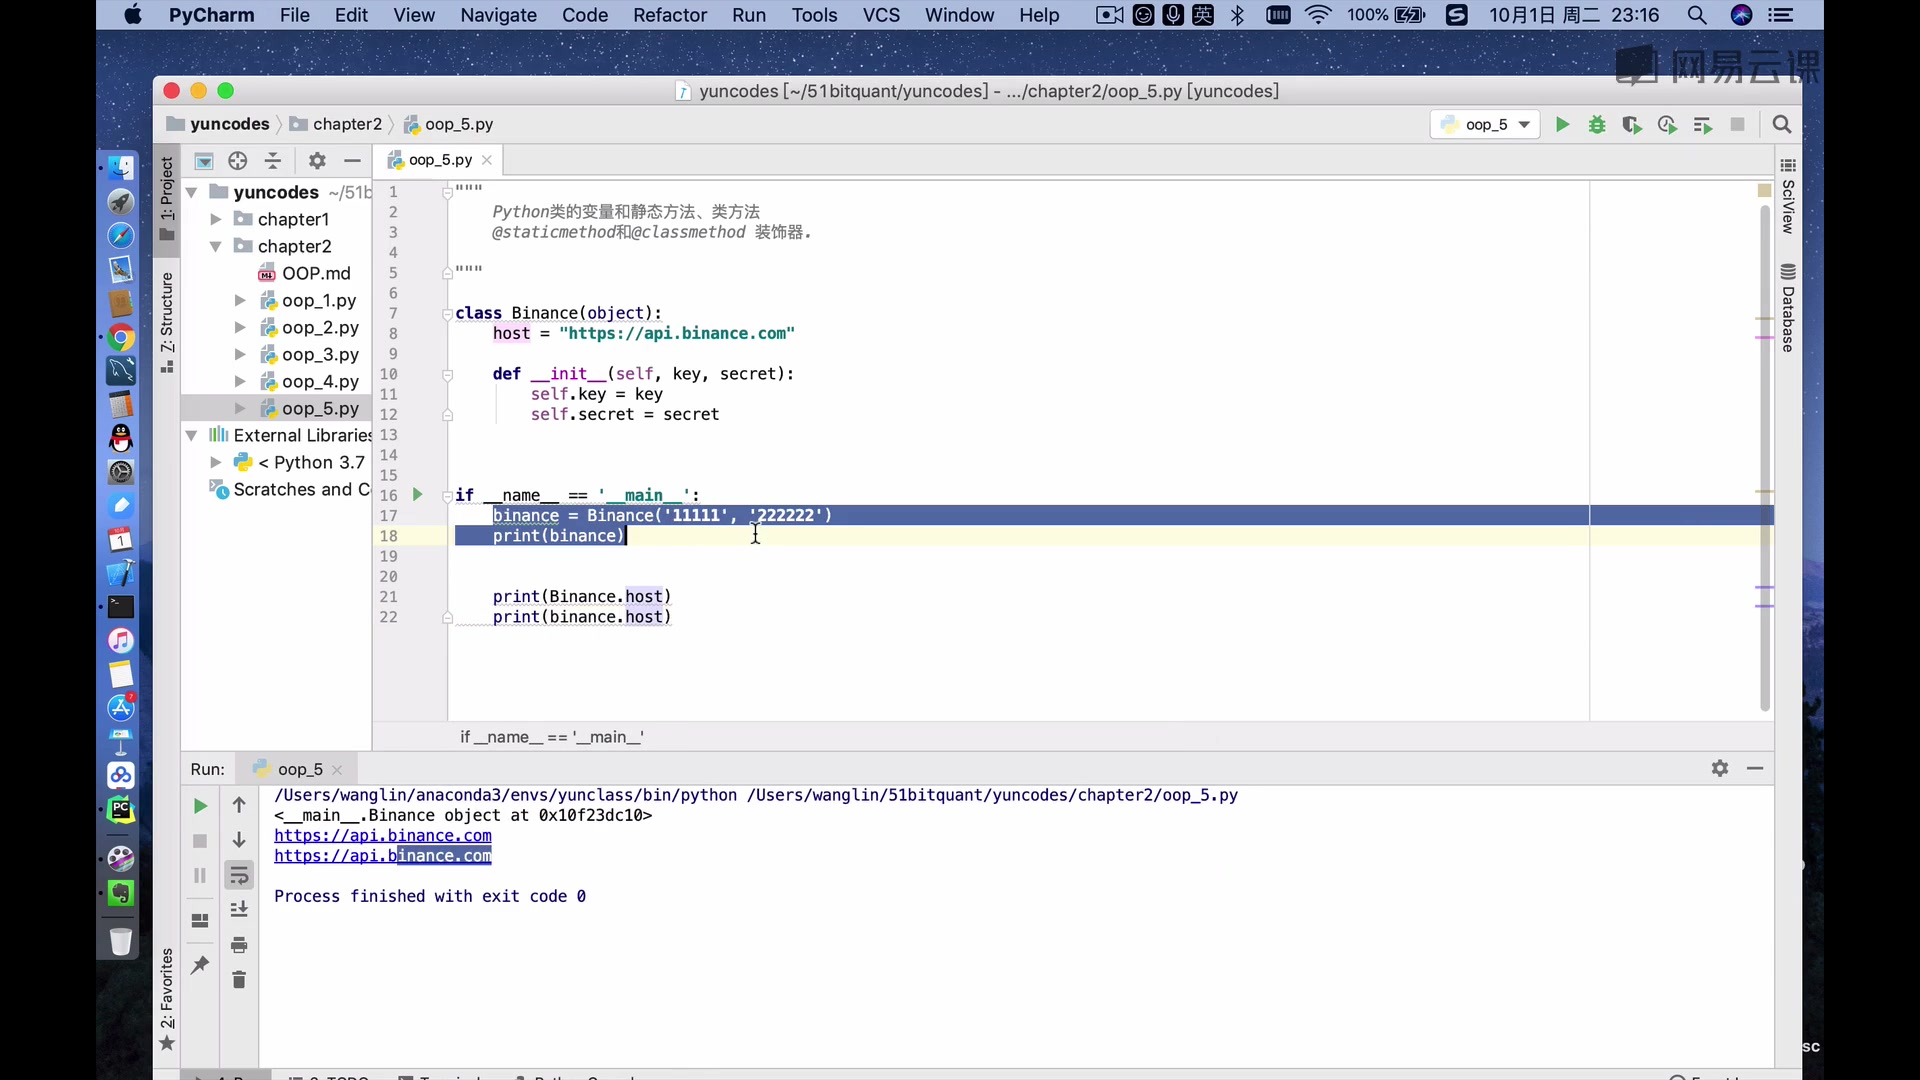
Task: Expand the oop_1.py tree node
Action: pyautogui.click(x=240, y=300)
